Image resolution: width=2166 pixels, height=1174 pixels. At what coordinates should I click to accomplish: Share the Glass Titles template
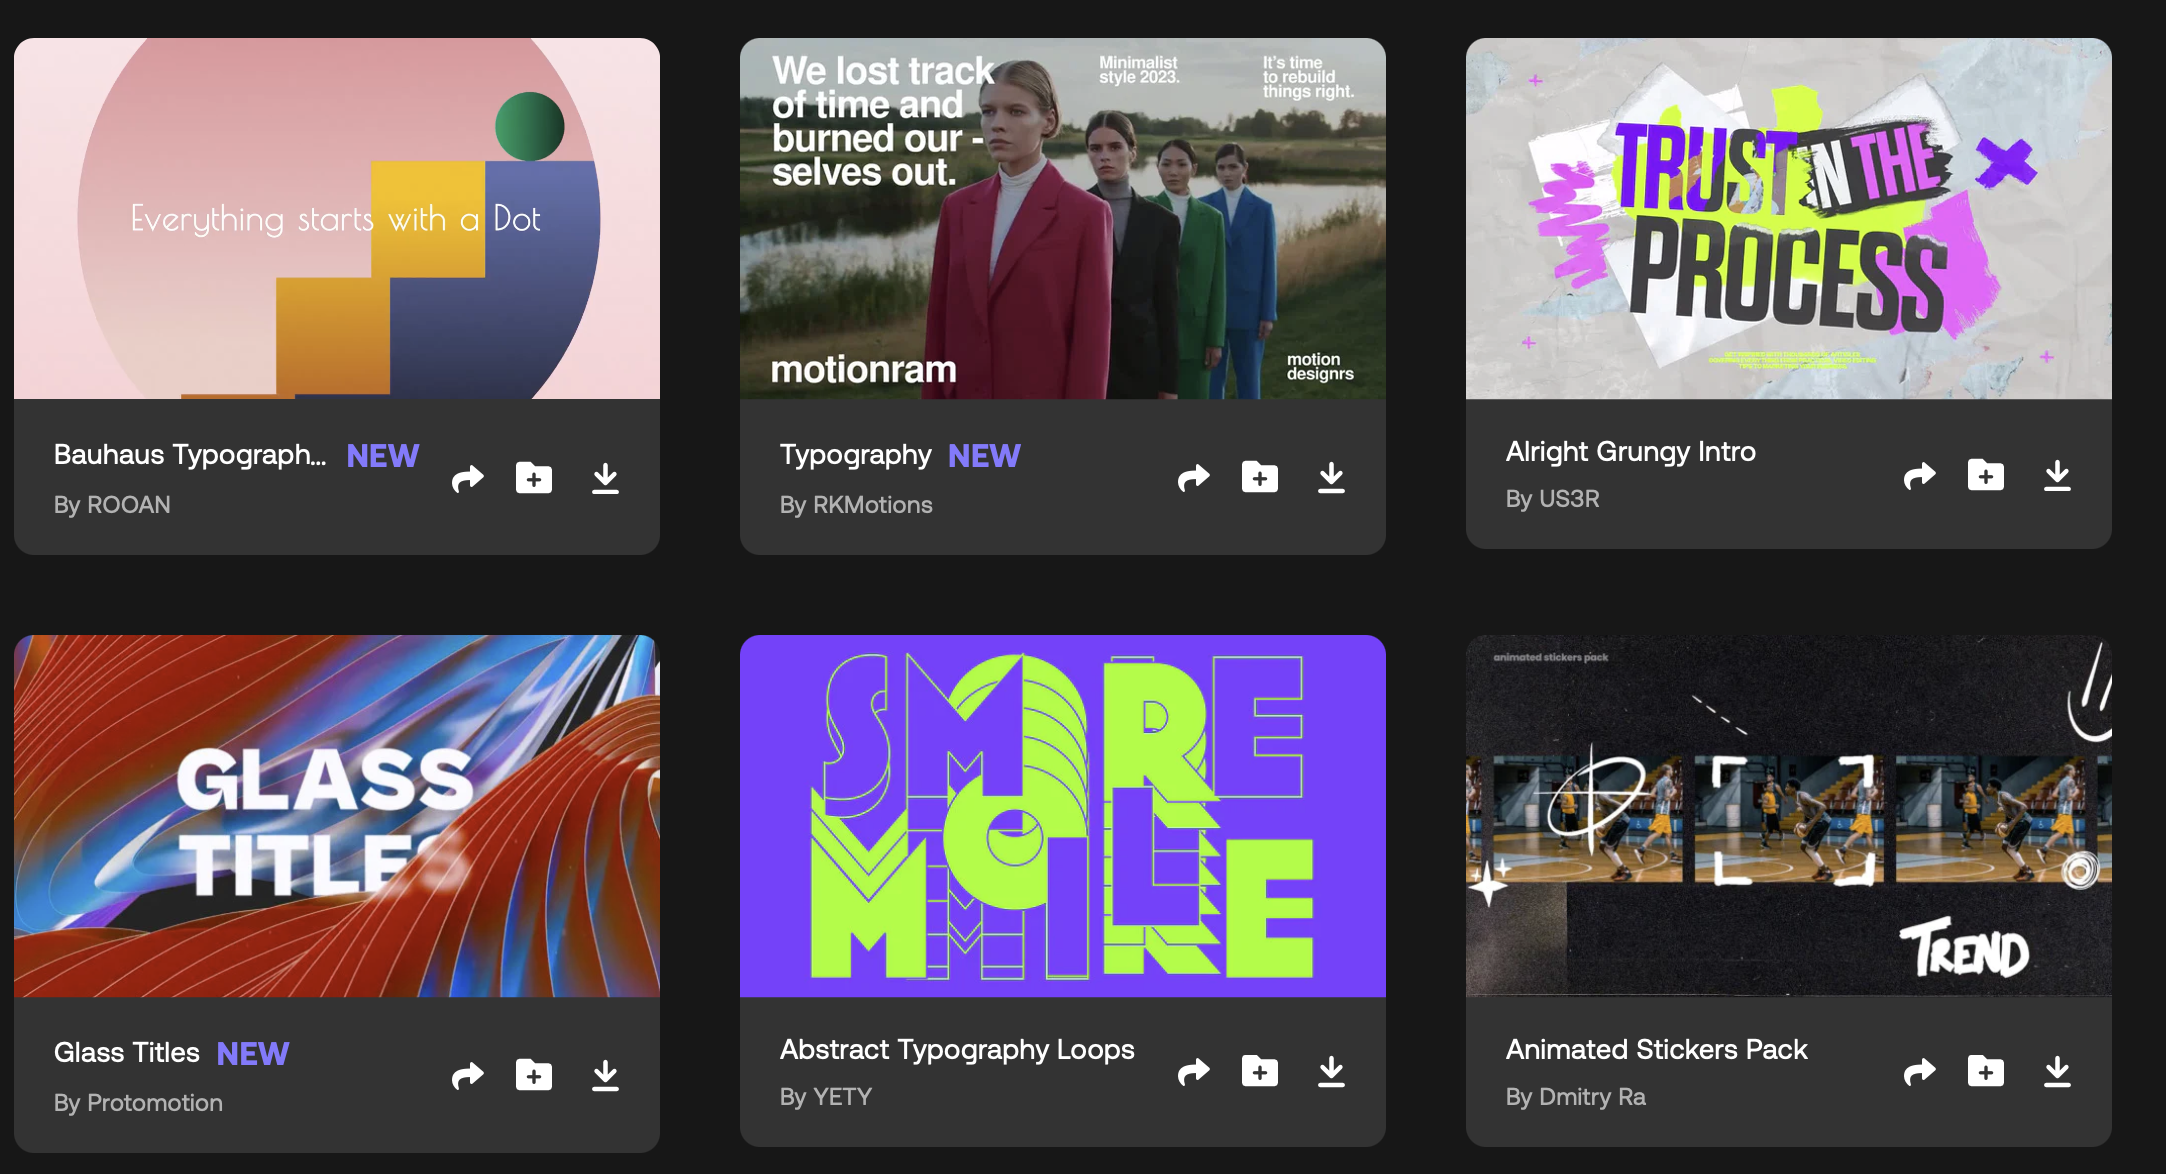pos(467,1076)
